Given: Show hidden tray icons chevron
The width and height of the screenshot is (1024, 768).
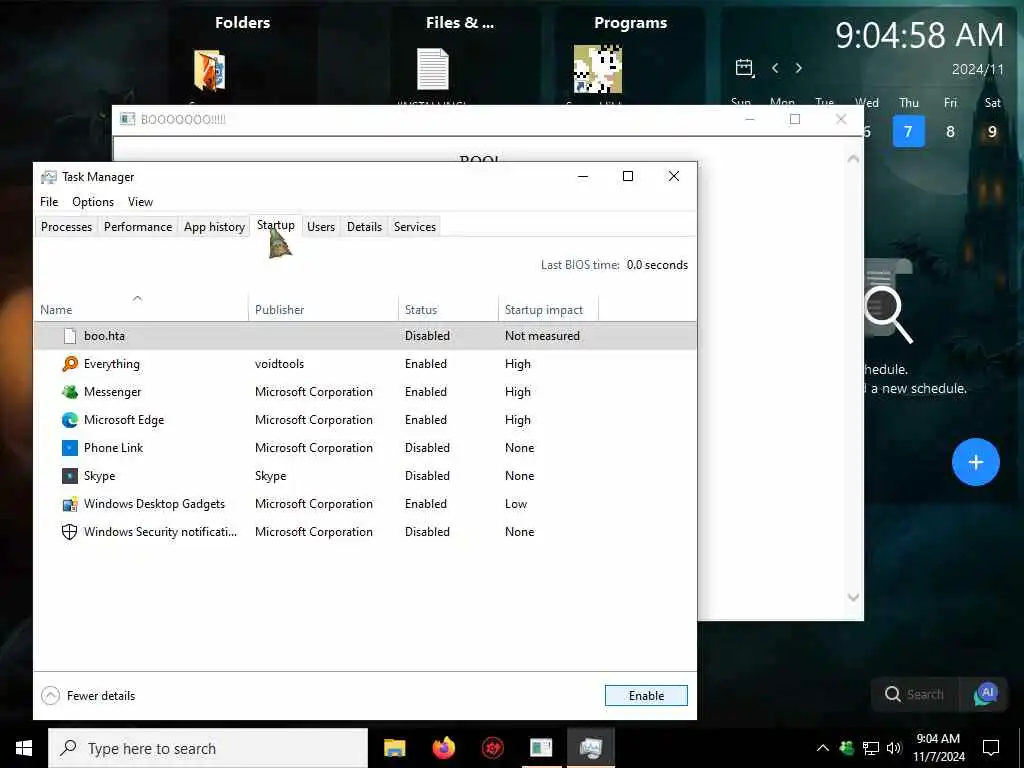Looking at the screenshot, I should pyautogui.click(x=823, y=748).
